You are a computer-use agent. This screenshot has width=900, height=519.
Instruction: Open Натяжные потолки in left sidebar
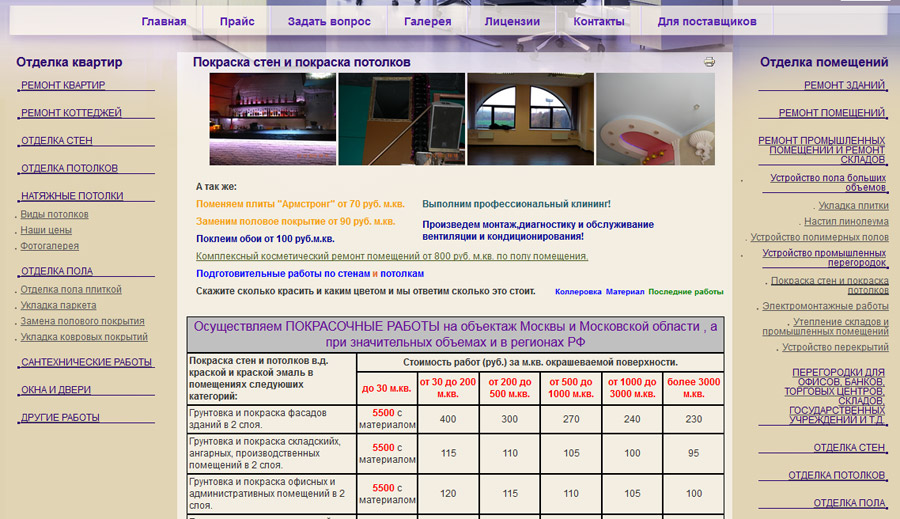[72, 196]
